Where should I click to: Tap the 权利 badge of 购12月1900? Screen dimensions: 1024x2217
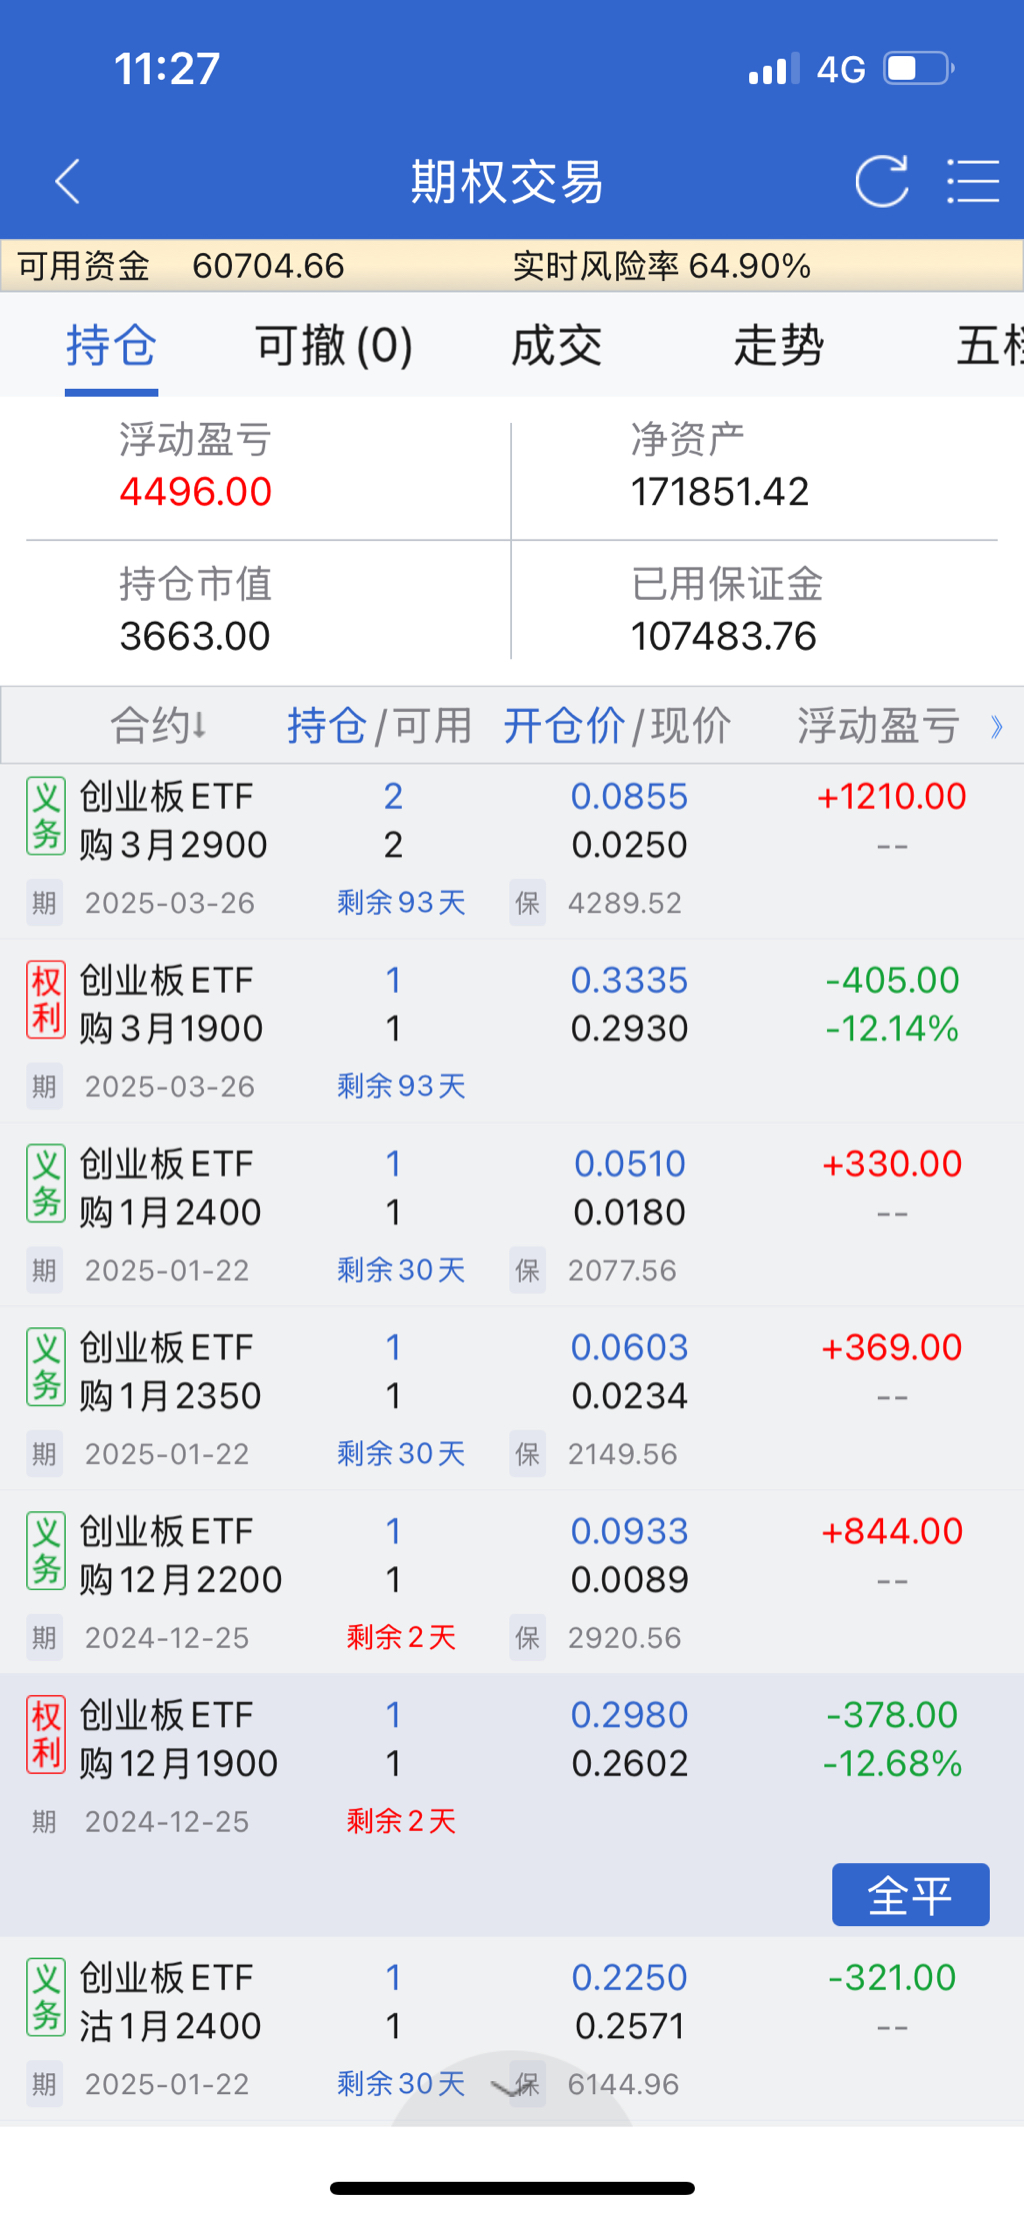pyautogui.click(x=46, y=1734)
